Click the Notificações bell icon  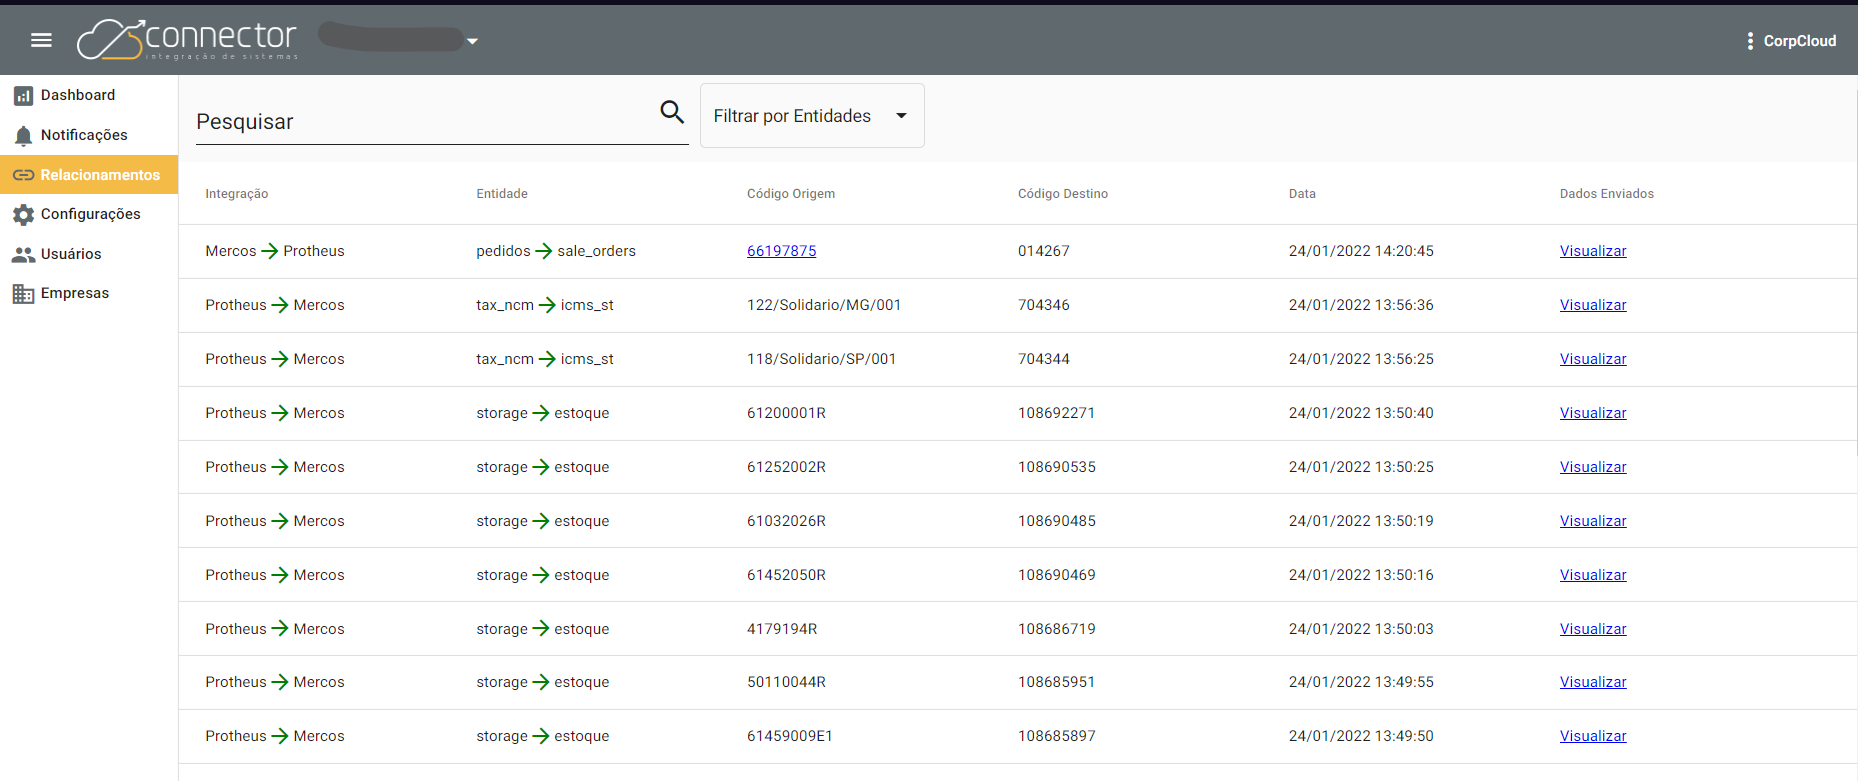[23, 135]
